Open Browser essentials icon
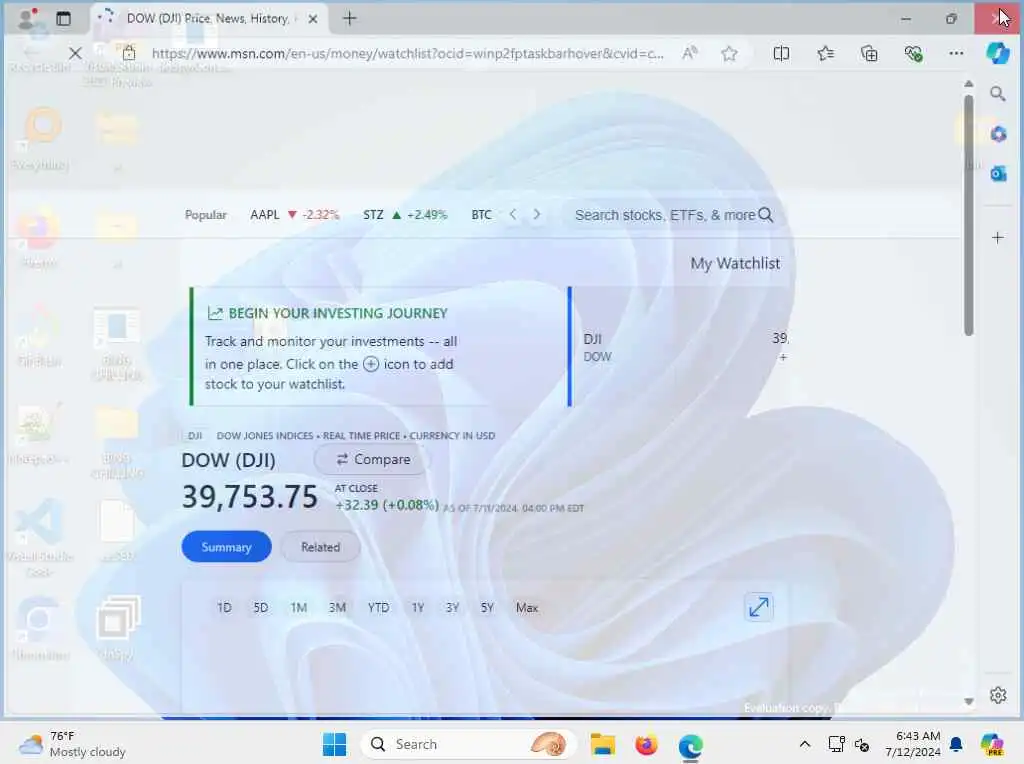 [913, 54]
